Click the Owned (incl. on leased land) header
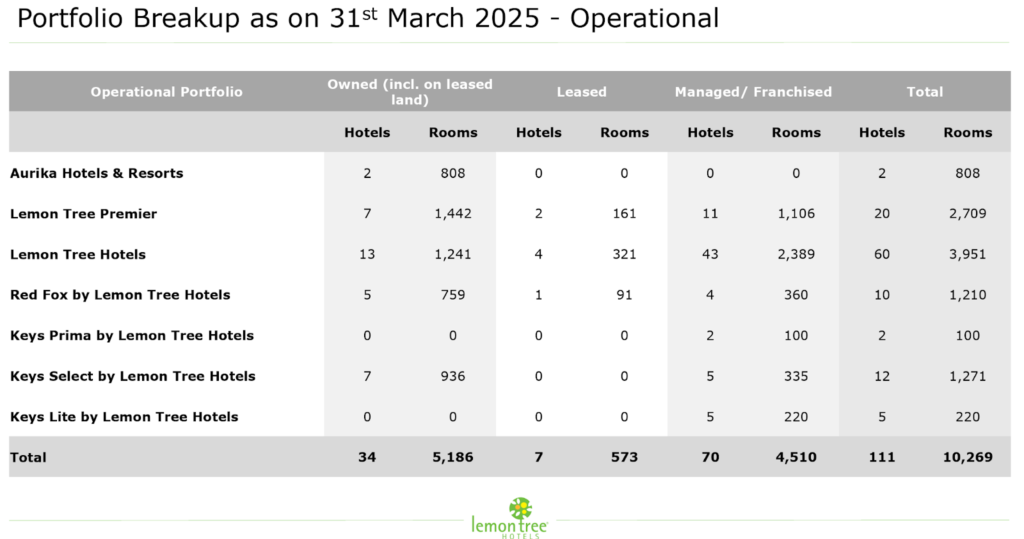 click(410, 91)
